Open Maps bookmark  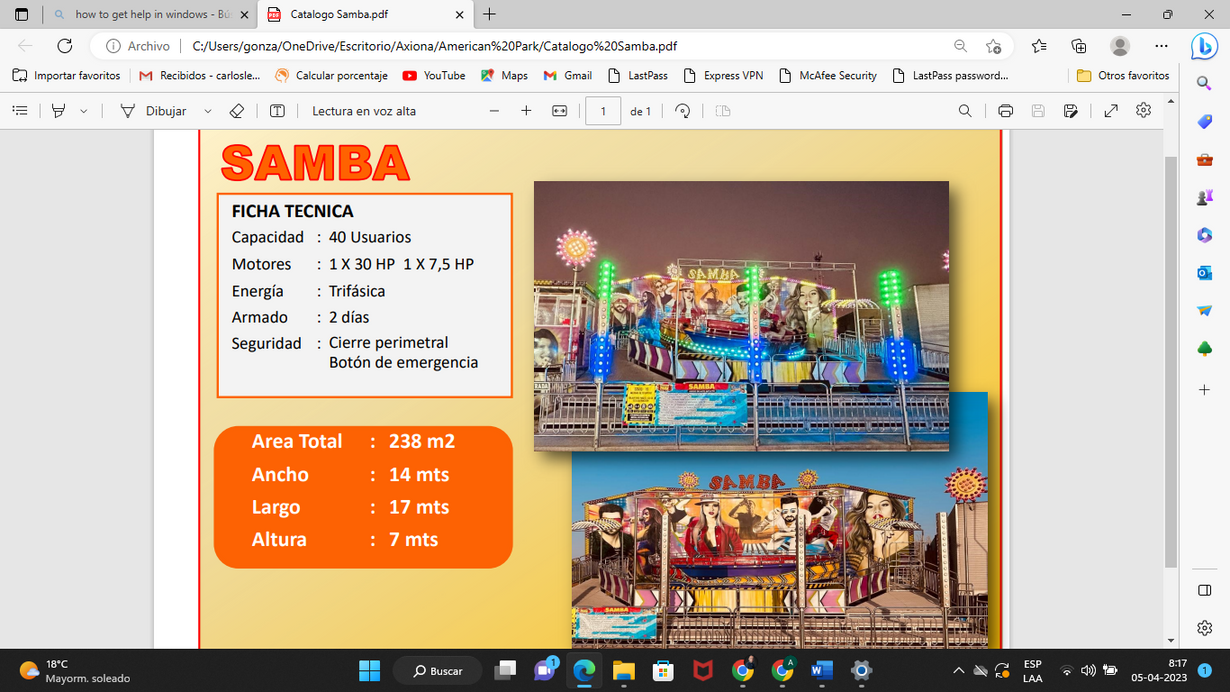click(504, 75)
